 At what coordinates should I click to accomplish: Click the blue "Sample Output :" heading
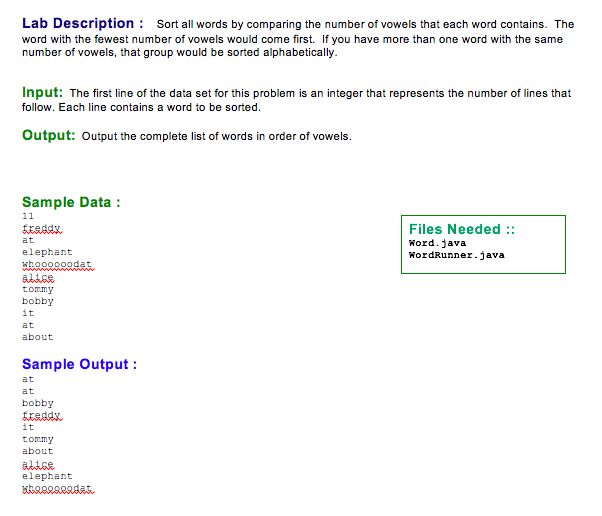pyautogui.click(x=79, y=364)
